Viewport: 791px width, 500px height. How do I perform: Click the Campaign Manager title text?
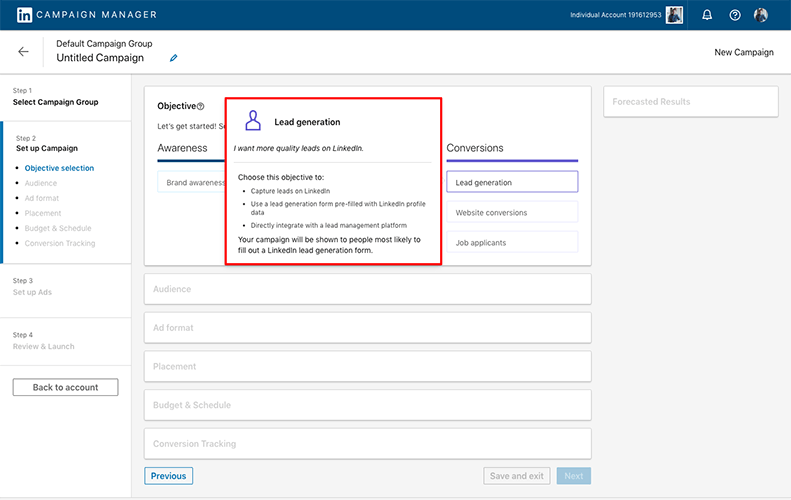click(x=96, y=15)
